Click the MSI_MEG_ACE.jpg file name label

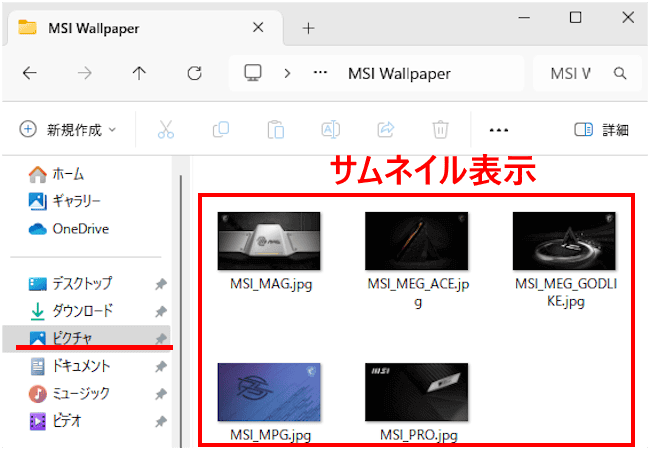click(x=418, y=293)
